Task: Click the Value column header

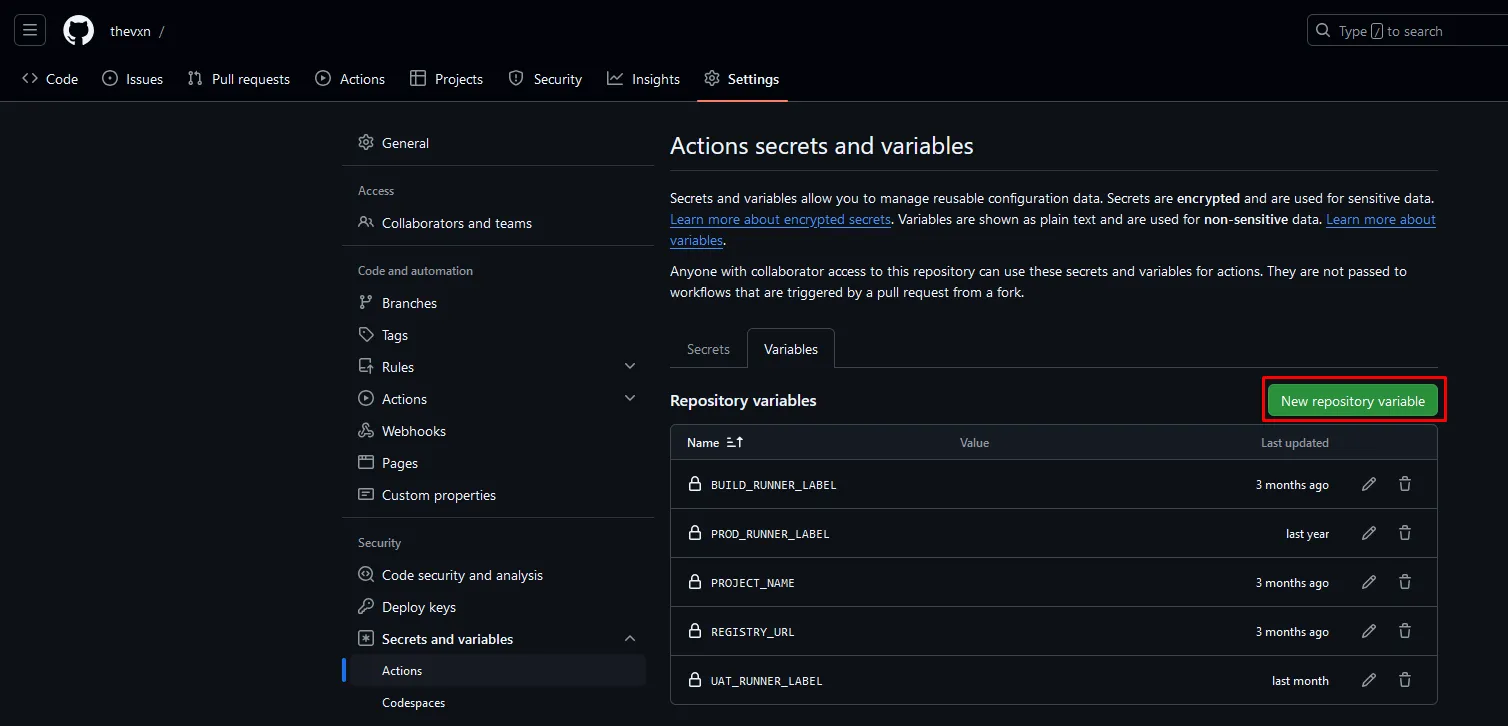Action: (974, 442)
